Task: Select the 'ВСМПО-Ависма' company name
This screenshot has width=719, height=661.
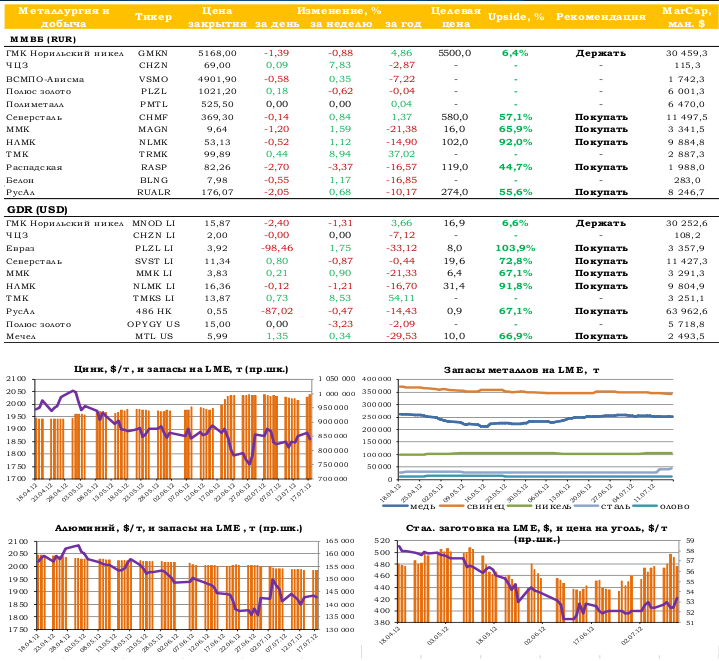Action: pos(45,79)
